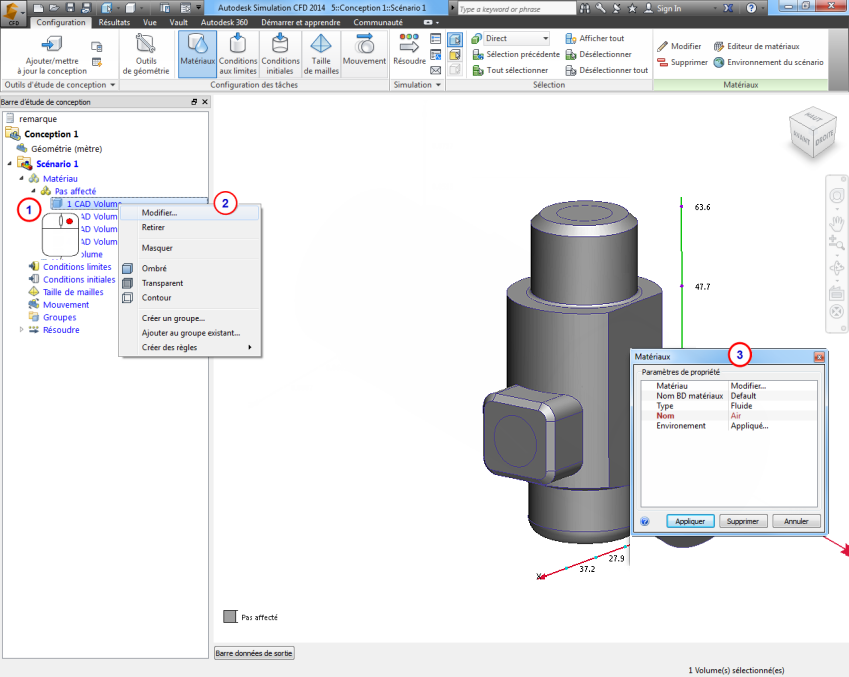Open Conditions aux limites task
Screen dimensions: 849x677
pyautogui.click(x=238, y=54)
